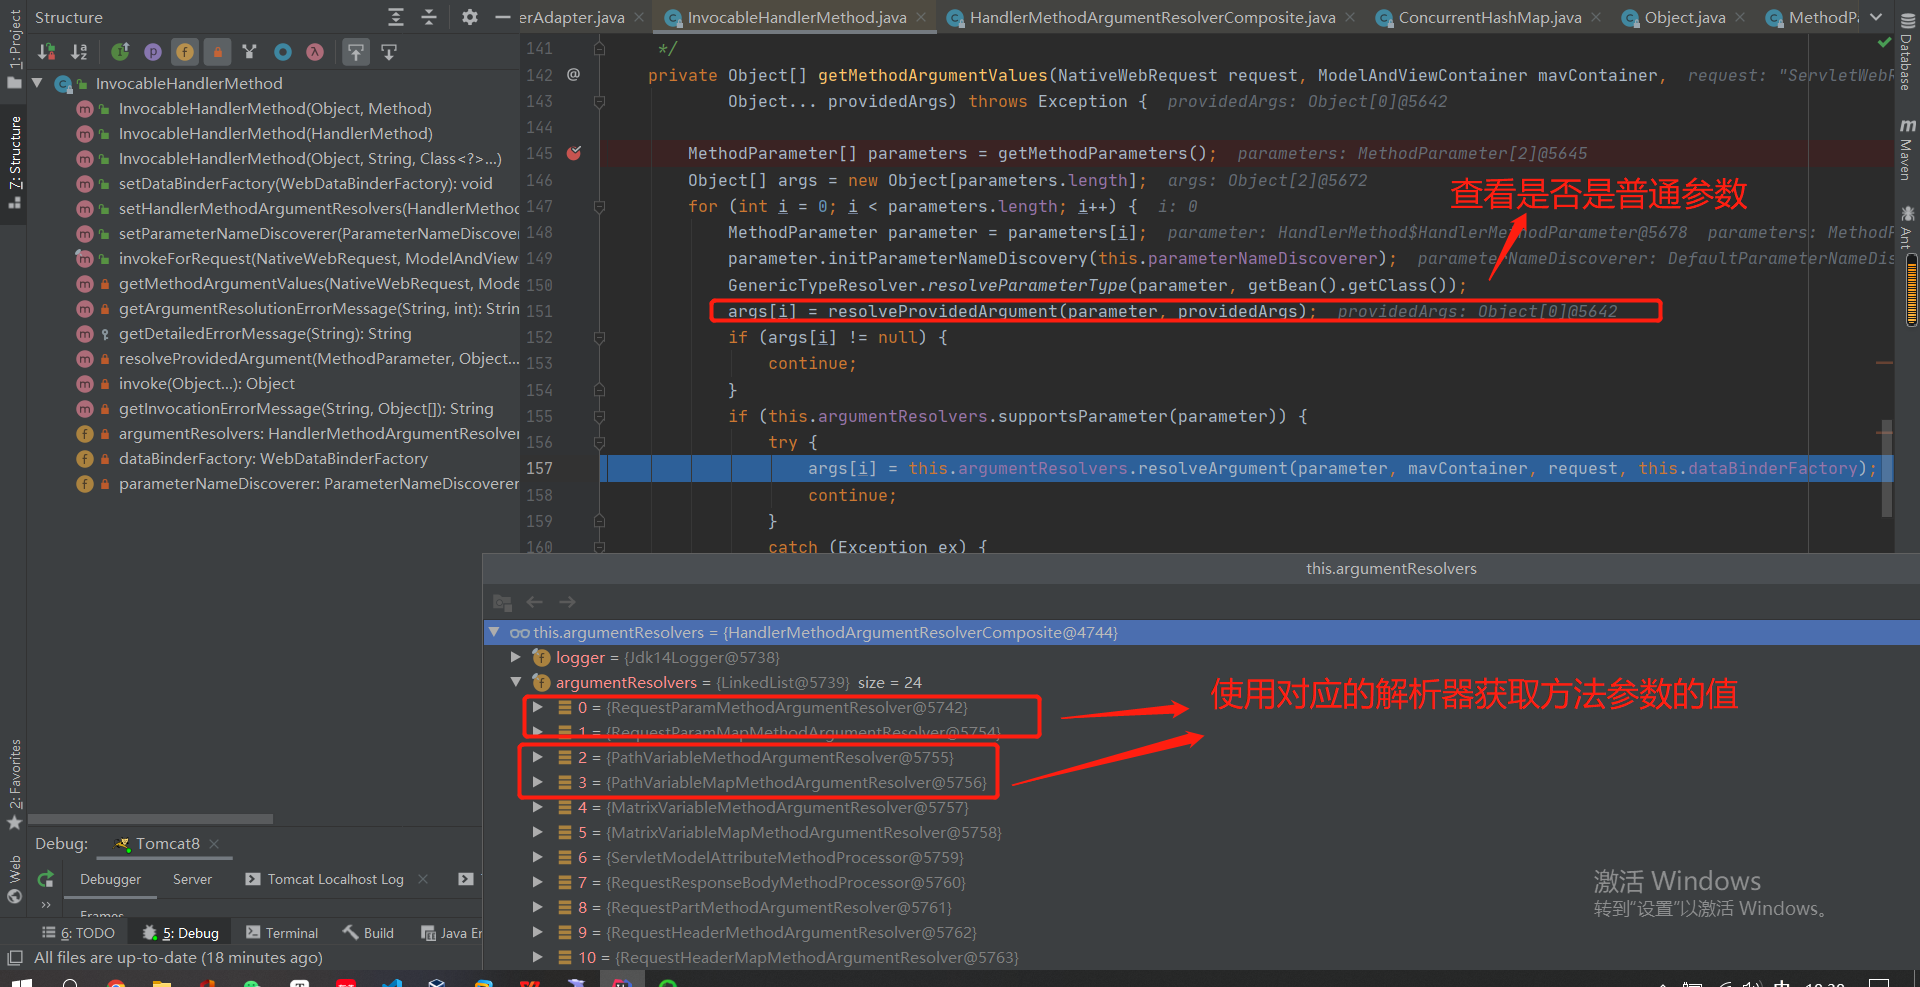Click forward arrow in evaluation popup
This screenshot has height=987, width=1920.
567,602
